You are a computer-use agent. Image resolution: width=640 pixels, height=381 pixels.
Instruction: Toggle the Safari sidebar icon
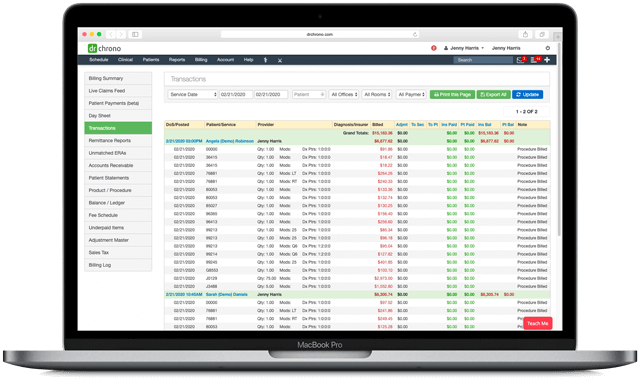coord(135,34)
